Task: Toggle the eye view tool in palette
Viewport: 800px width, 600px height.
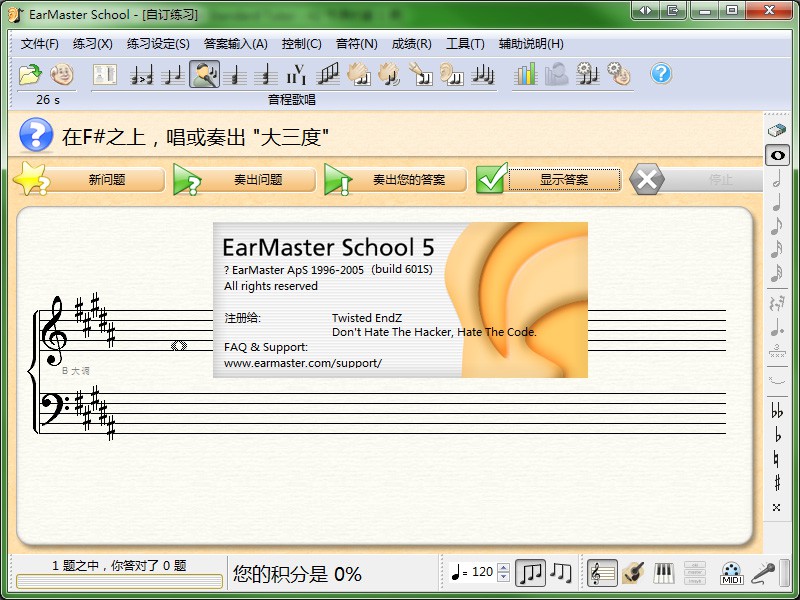Action: (x=777, y=155)
